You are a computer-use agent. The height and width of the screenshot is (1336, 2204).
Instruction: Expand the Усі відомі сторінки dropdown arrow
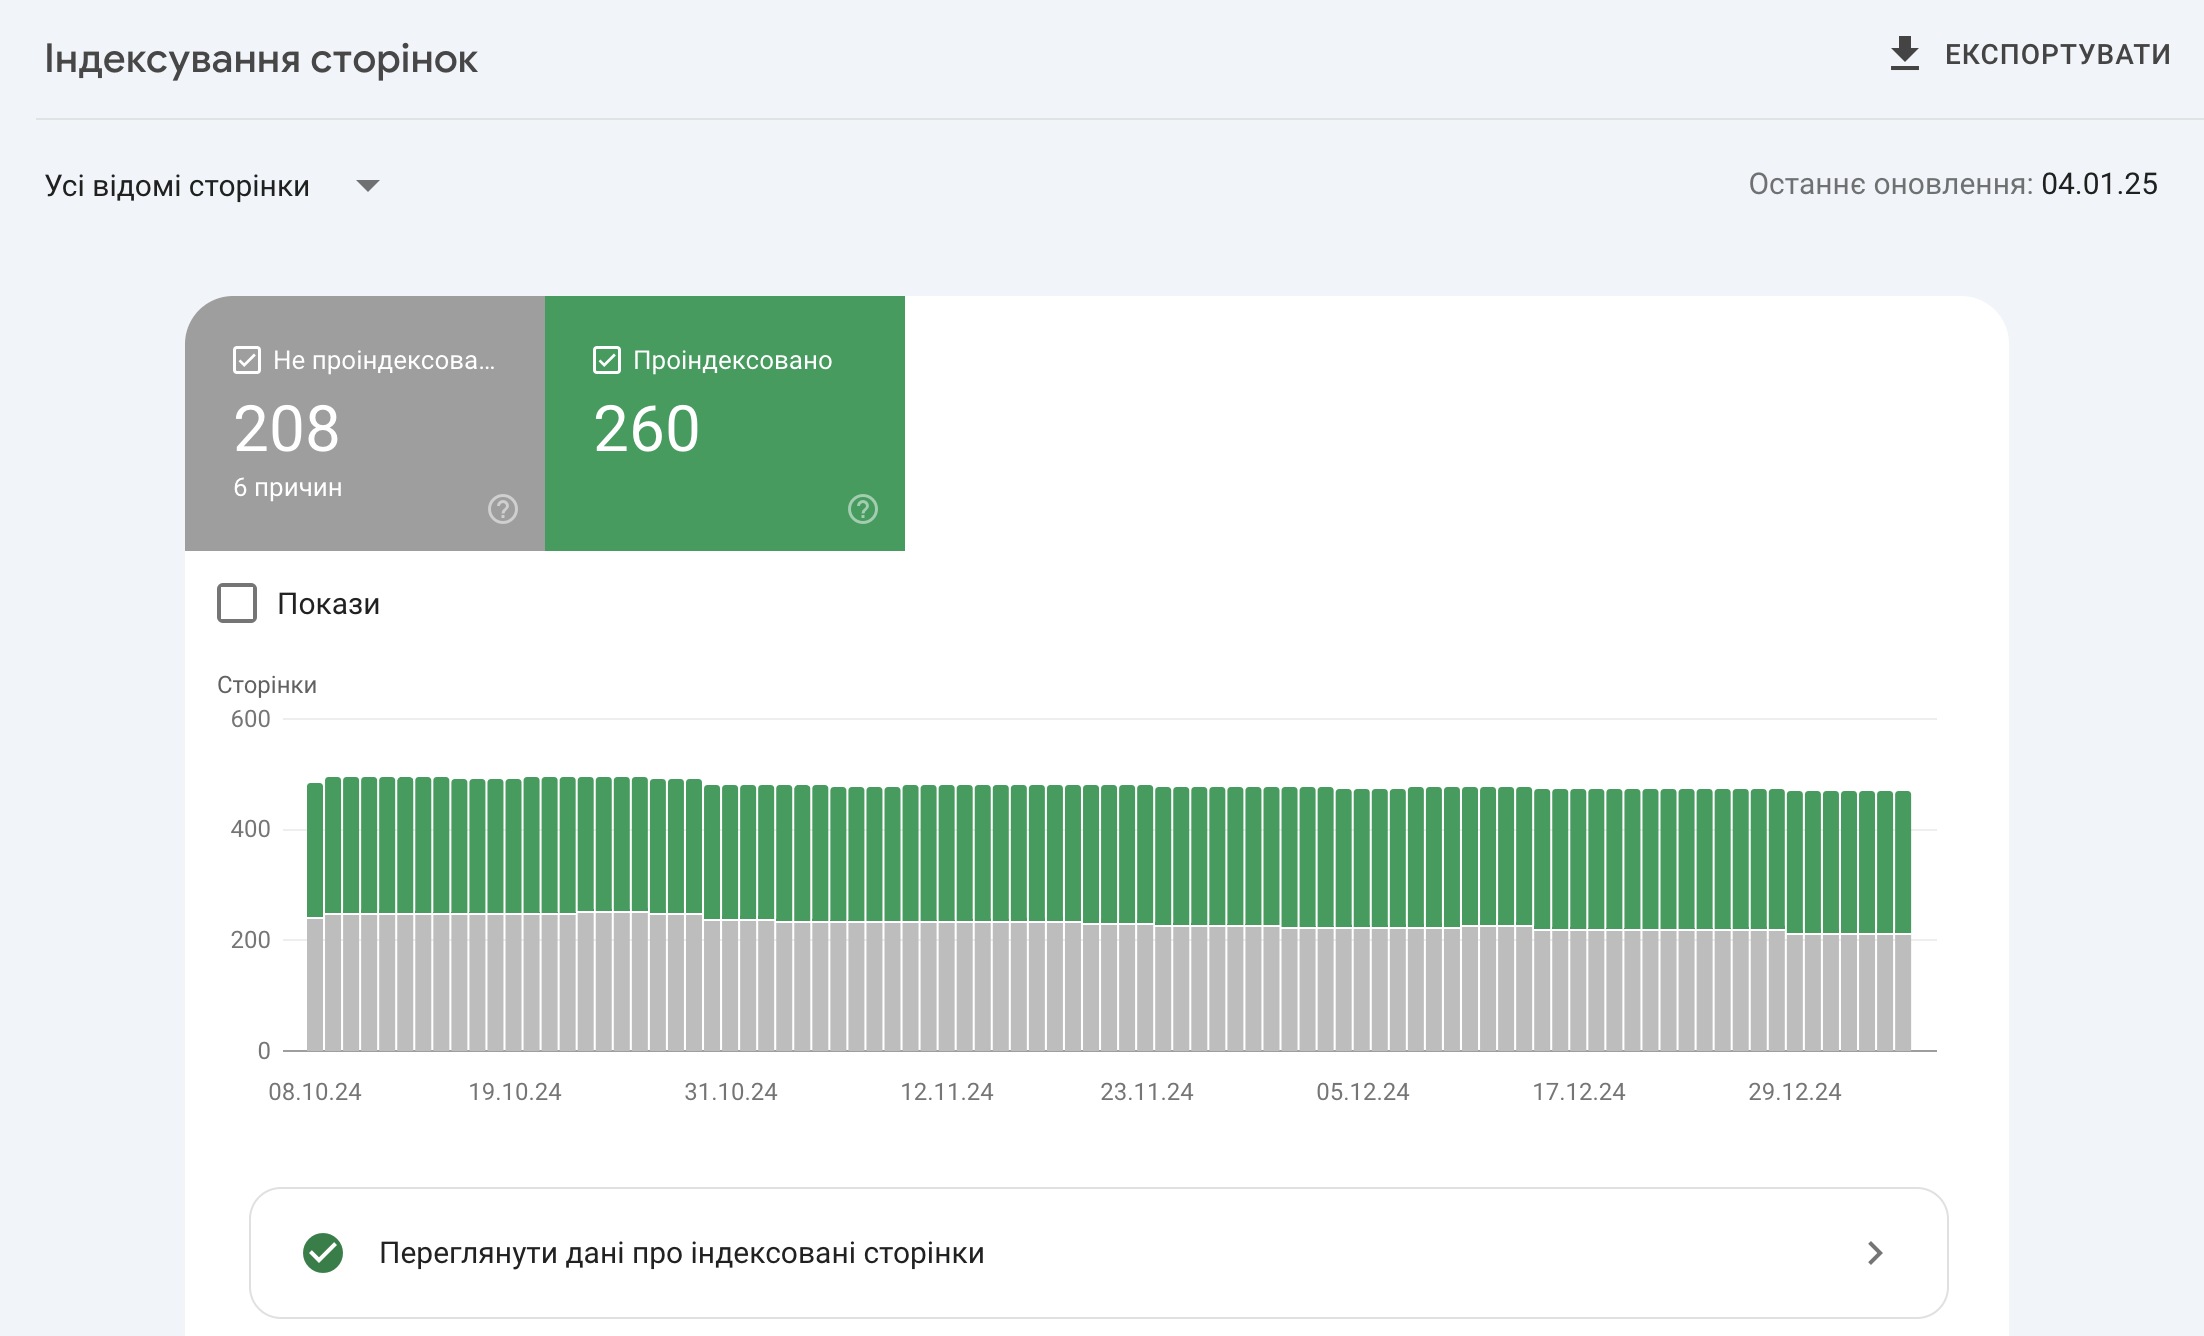(368, 186)
